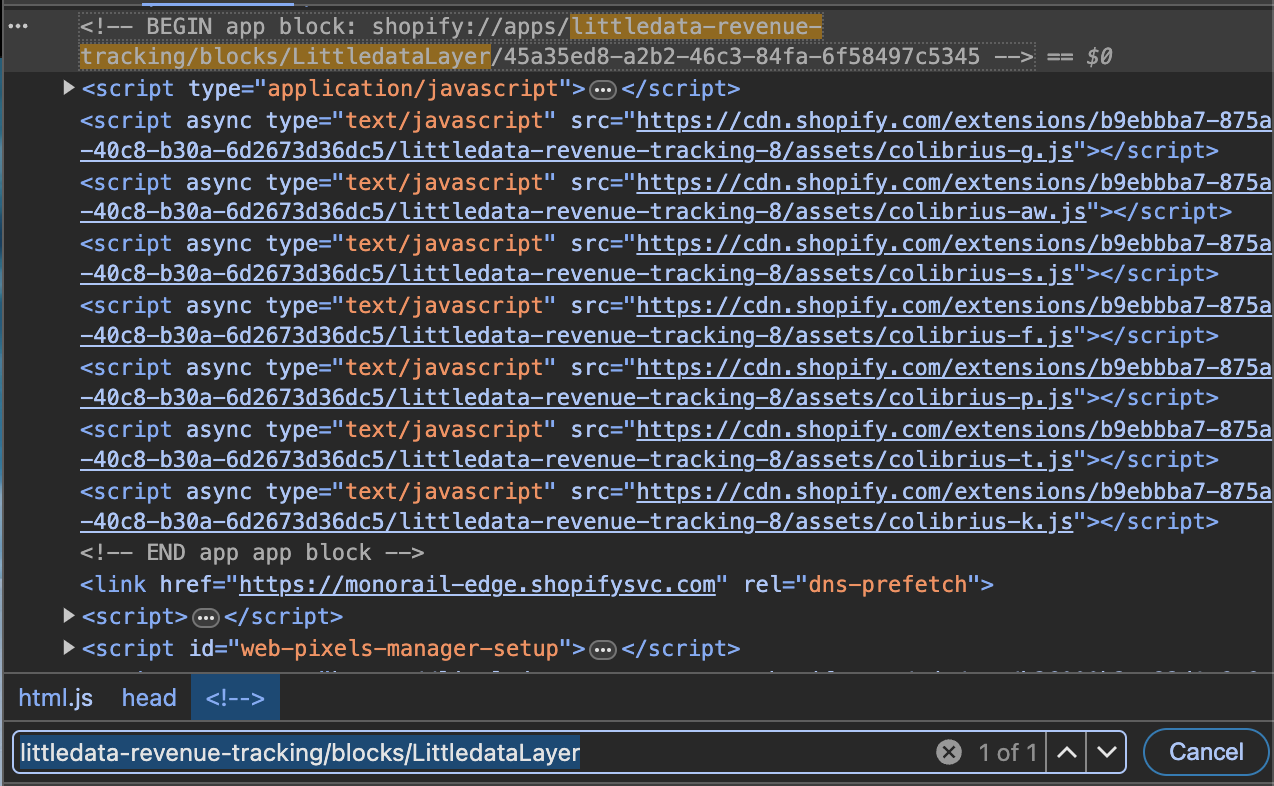The width and height of the screenshot is (1274, 786).
Task: Select the head breadcrumb
Action: pos(149,698)
